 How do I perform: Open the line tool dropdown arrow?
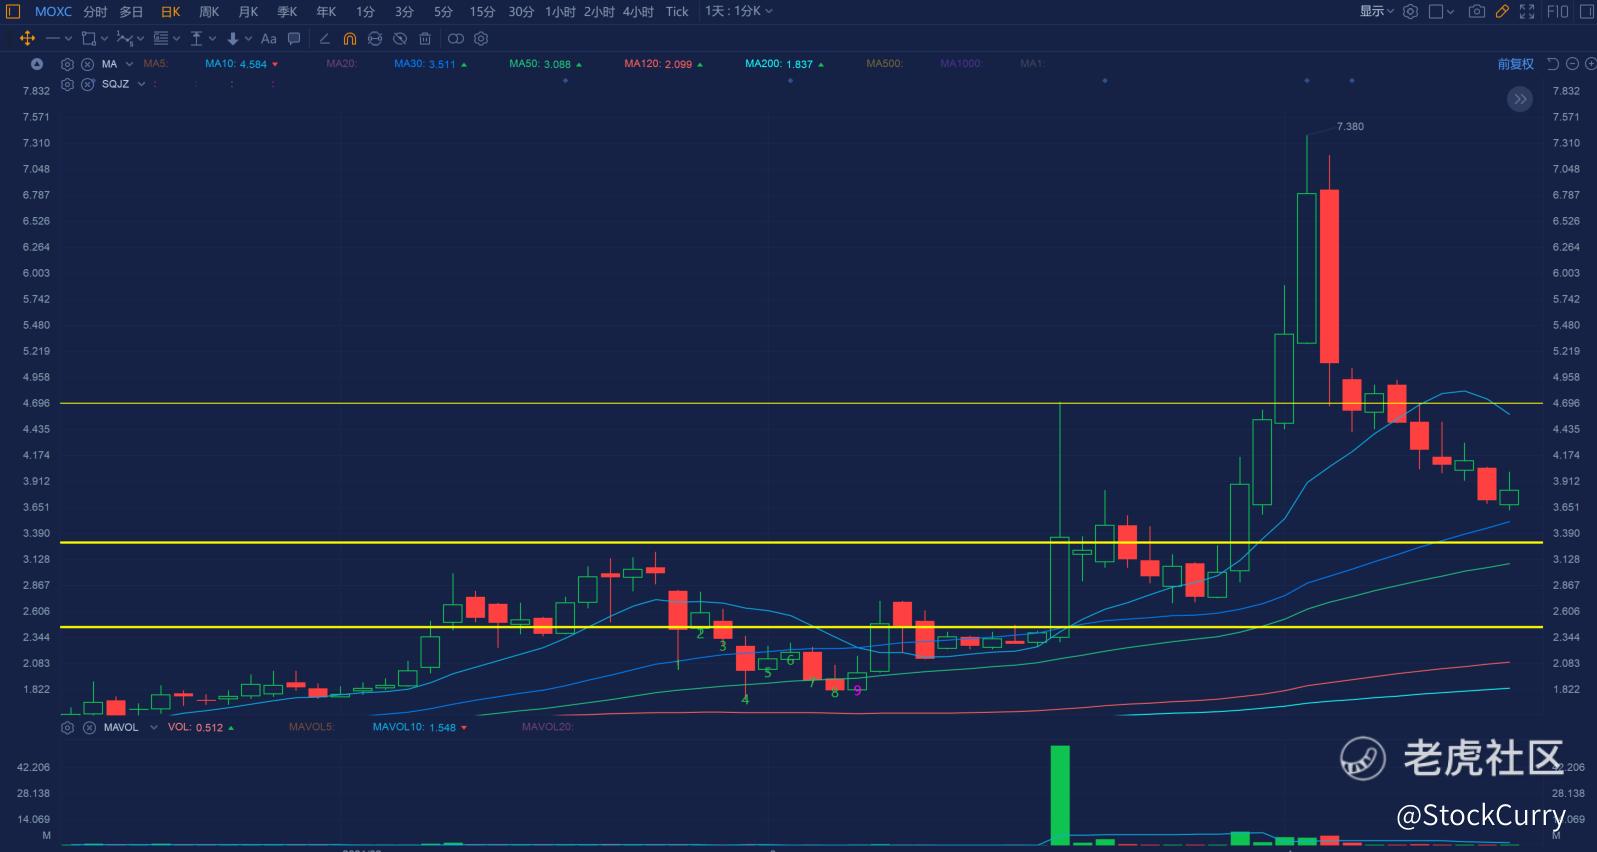pos(68,39)
